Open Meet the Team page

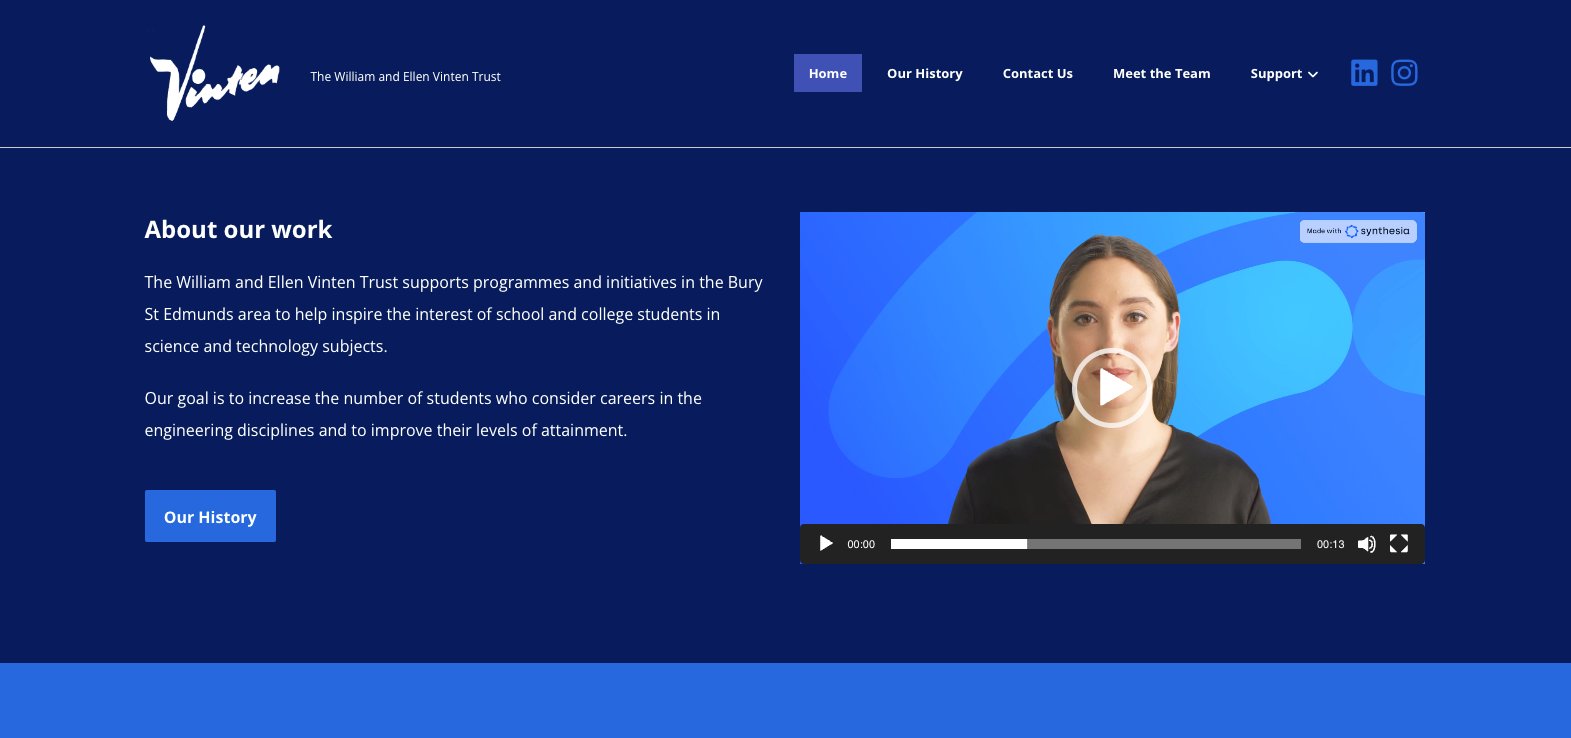pos(1162,73)
